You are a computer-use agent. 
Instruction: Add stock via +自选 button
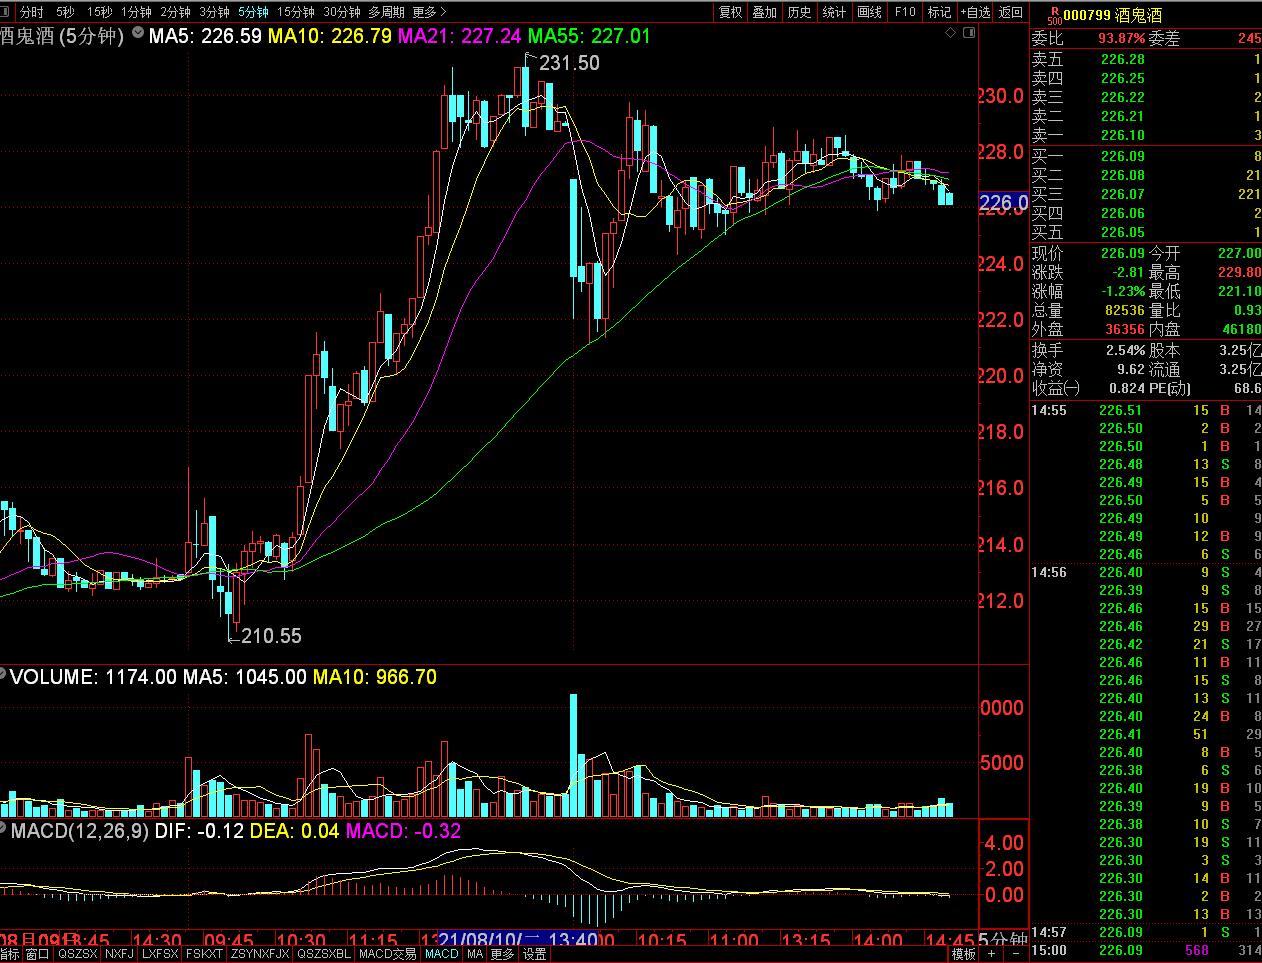click(976, 12)
